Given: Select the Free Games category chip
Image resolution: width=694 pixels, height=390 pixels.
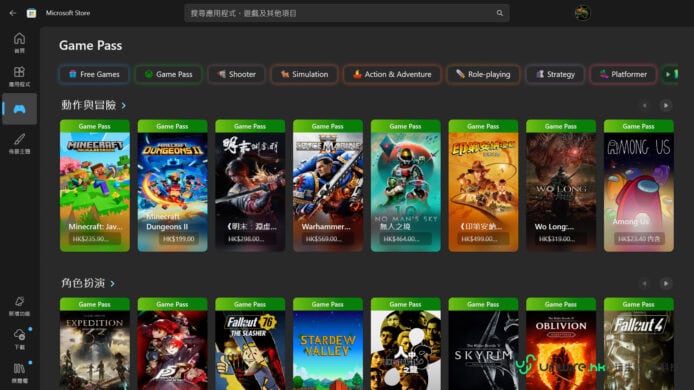Looking at the screenshot, I should 94,74.
